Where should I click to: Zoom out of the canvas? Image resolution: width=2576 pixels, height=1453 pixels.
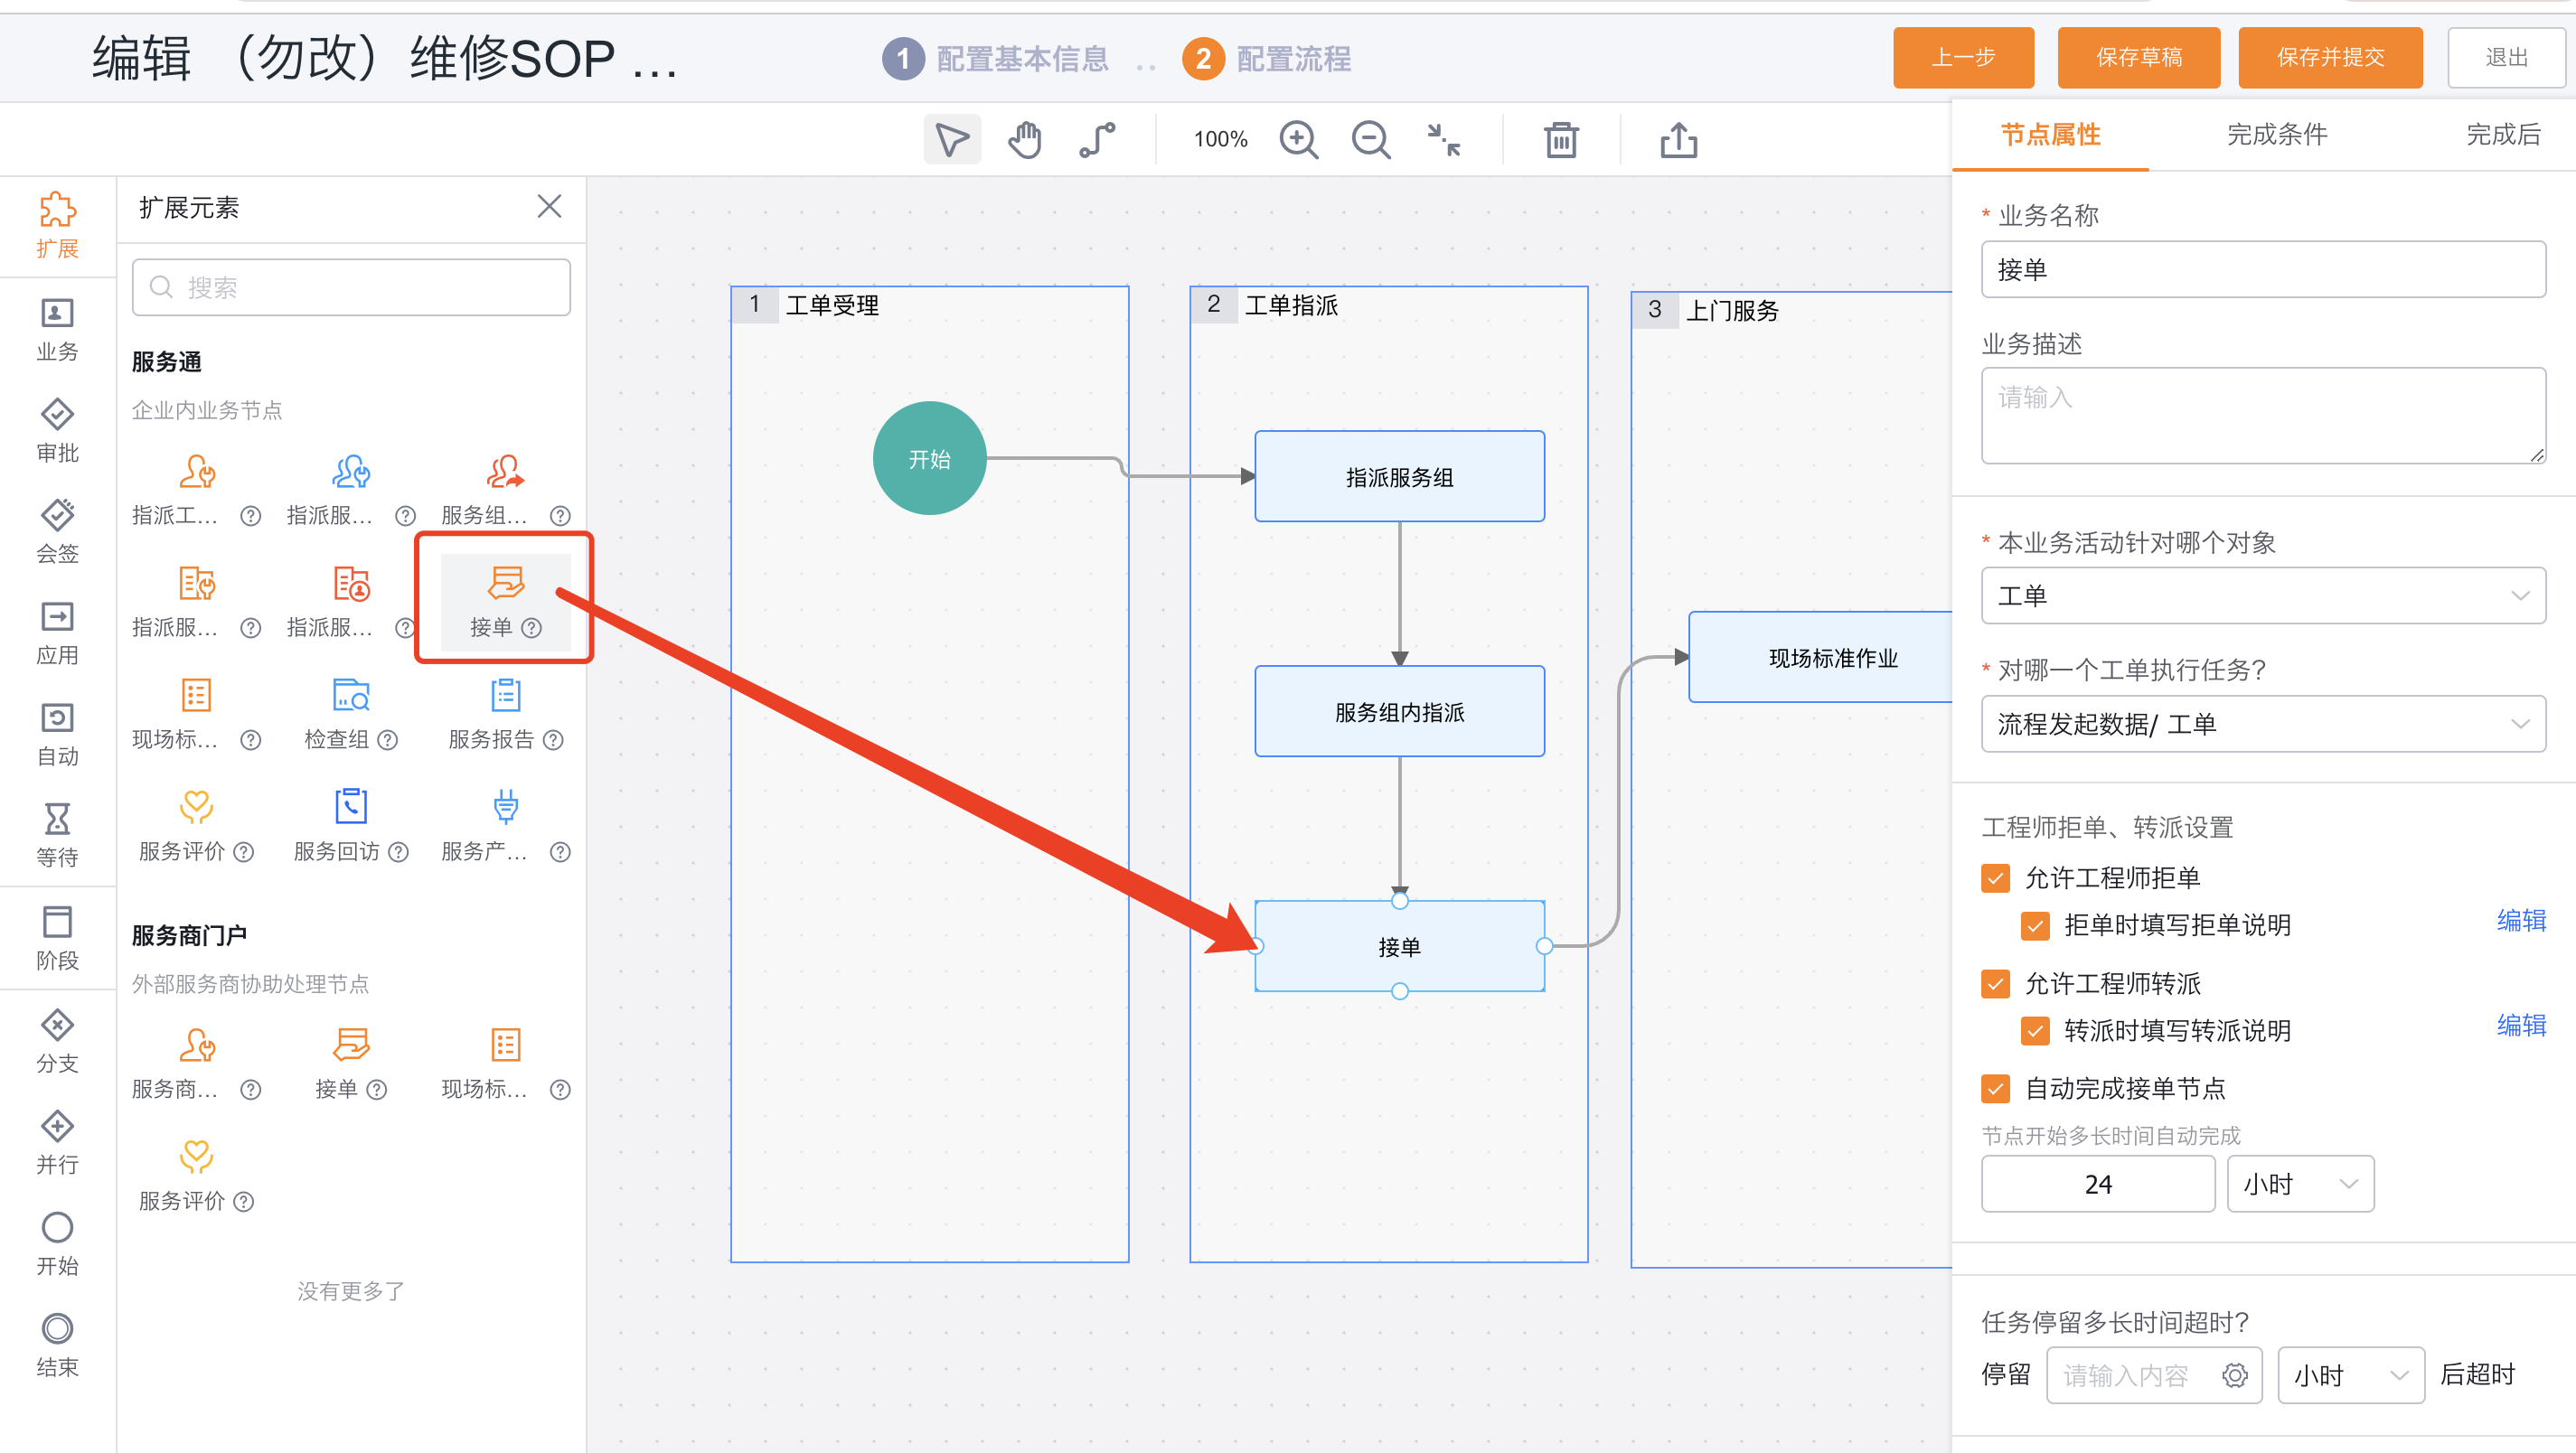click(x=1371, y=139)
